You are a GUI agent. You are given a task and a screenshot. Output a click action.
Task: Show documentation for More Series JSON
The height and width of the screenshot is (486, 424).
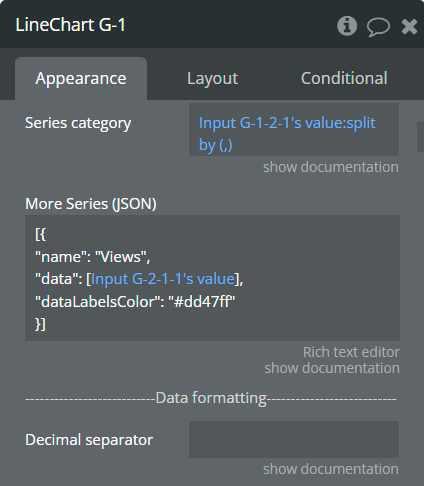[x=332, y=368]
